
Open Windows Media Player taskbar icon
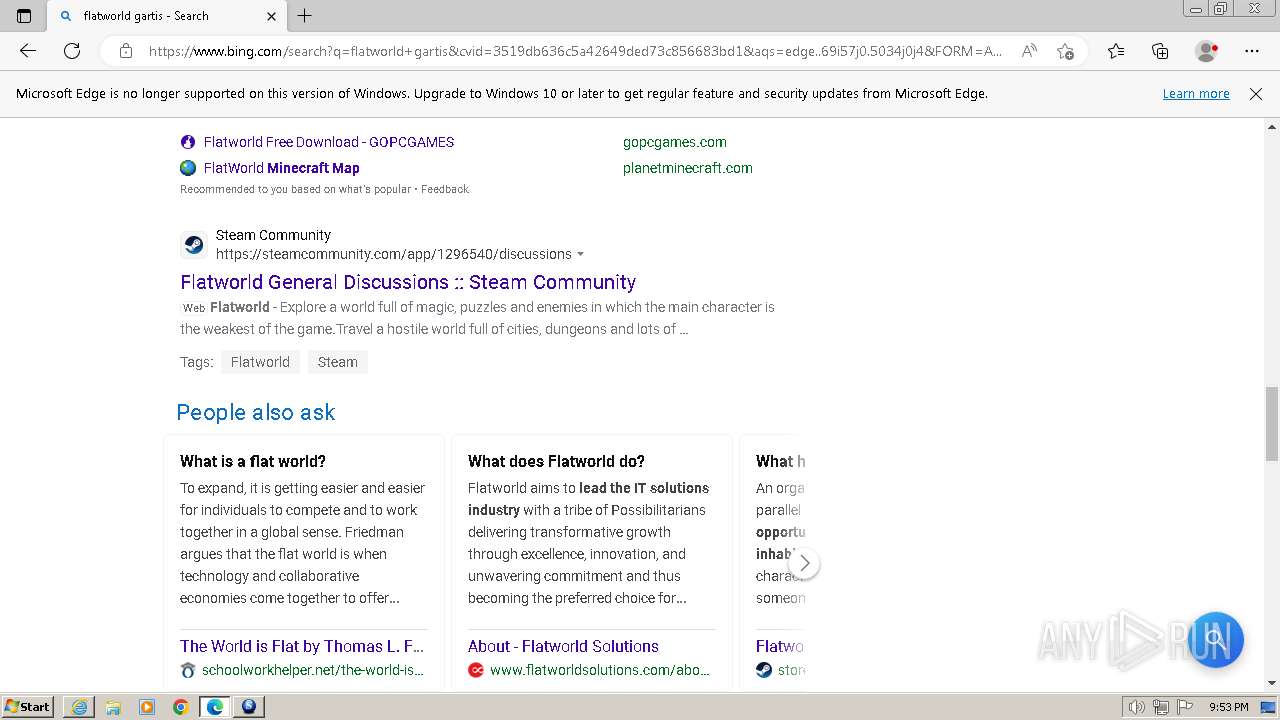point(147,707)
